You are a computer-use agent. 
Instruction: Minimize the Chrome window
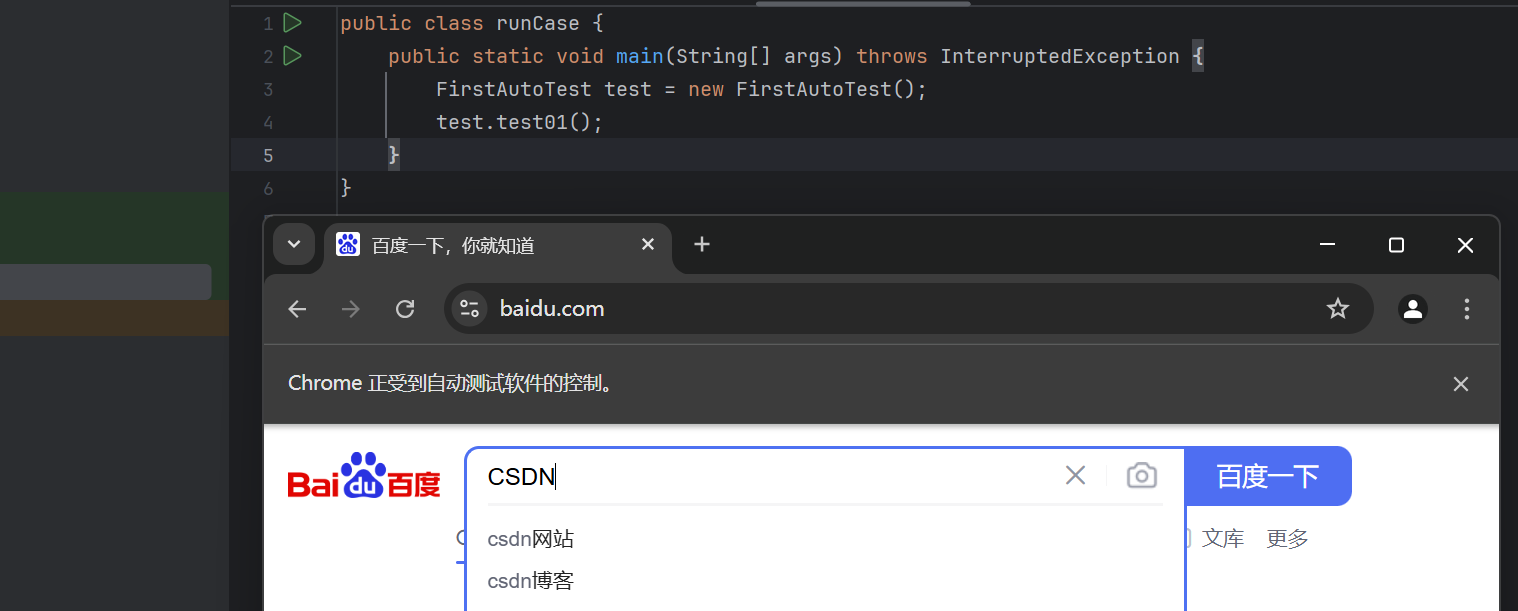pos(1328,245)
